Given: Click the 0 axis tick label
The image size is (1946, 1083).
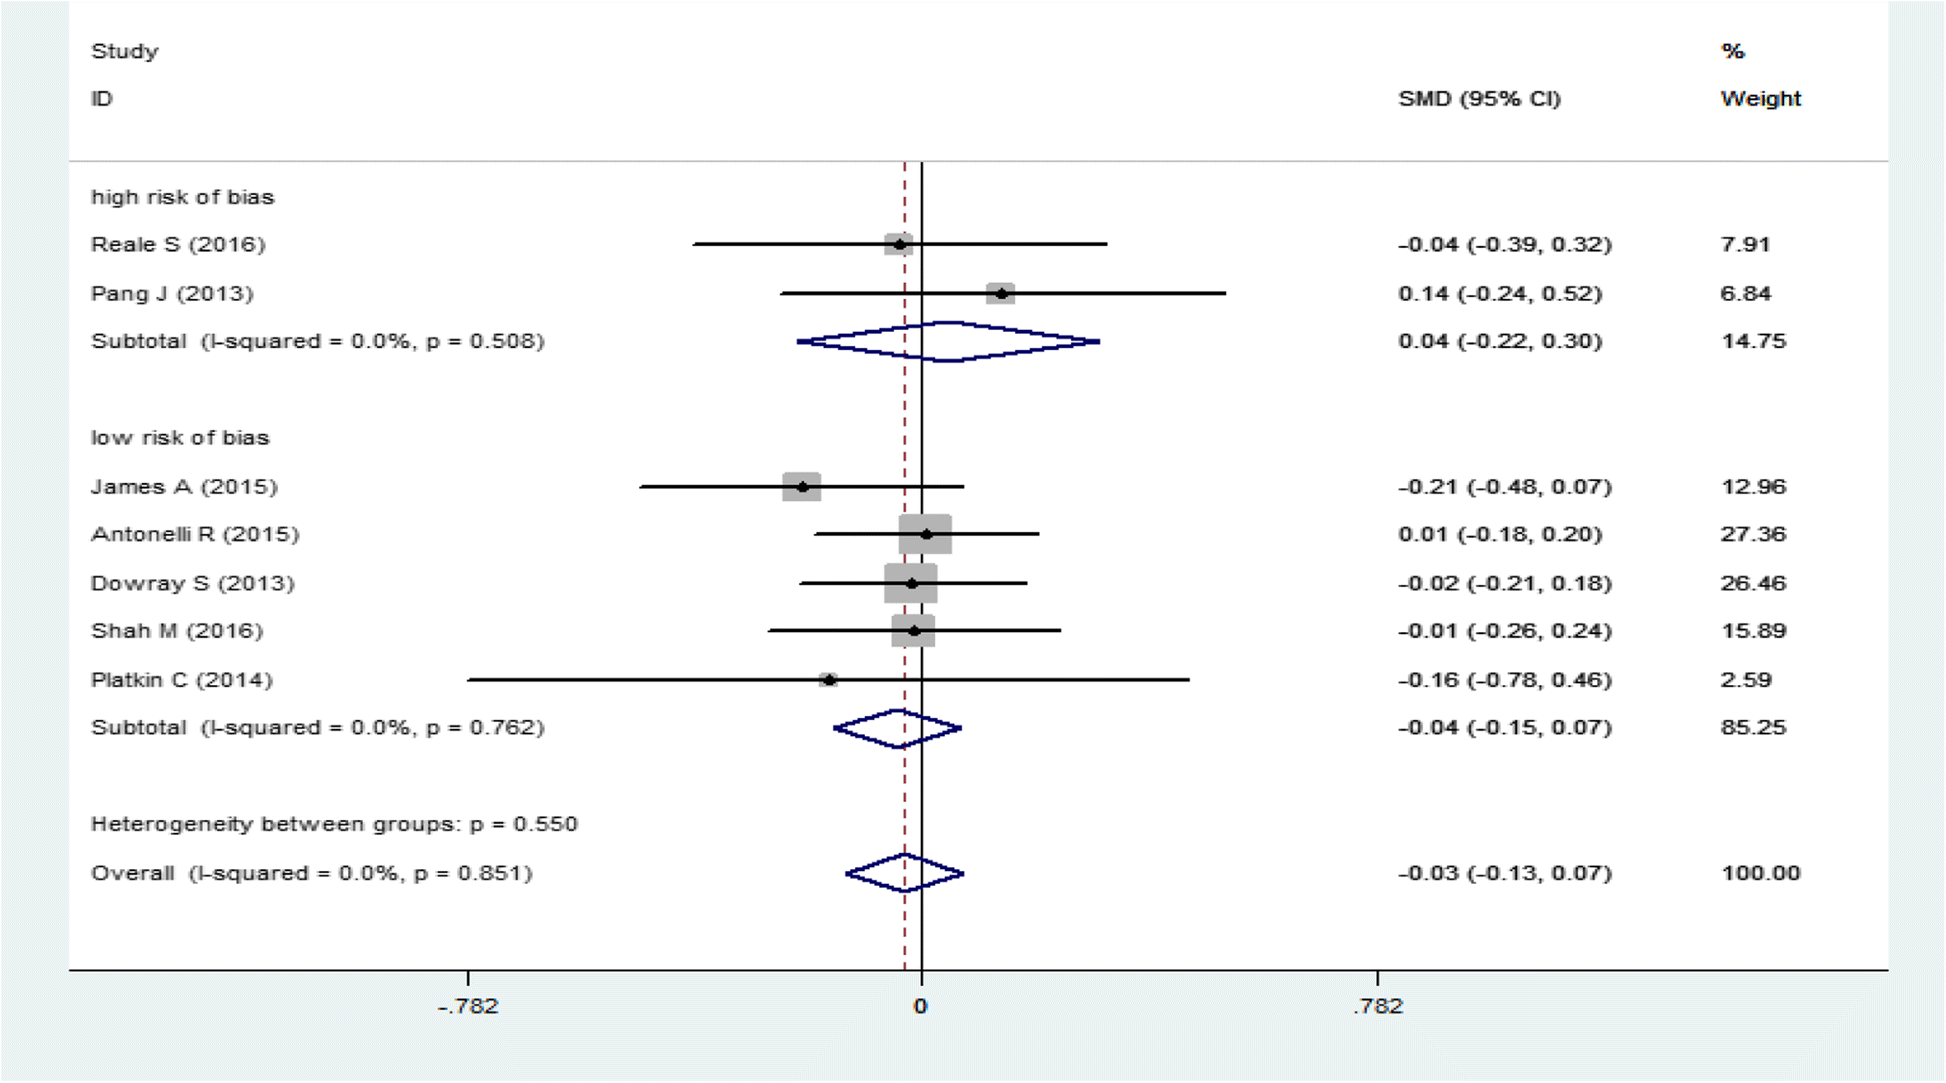Looking at the screenshot, I should [x=921, y=1006].
